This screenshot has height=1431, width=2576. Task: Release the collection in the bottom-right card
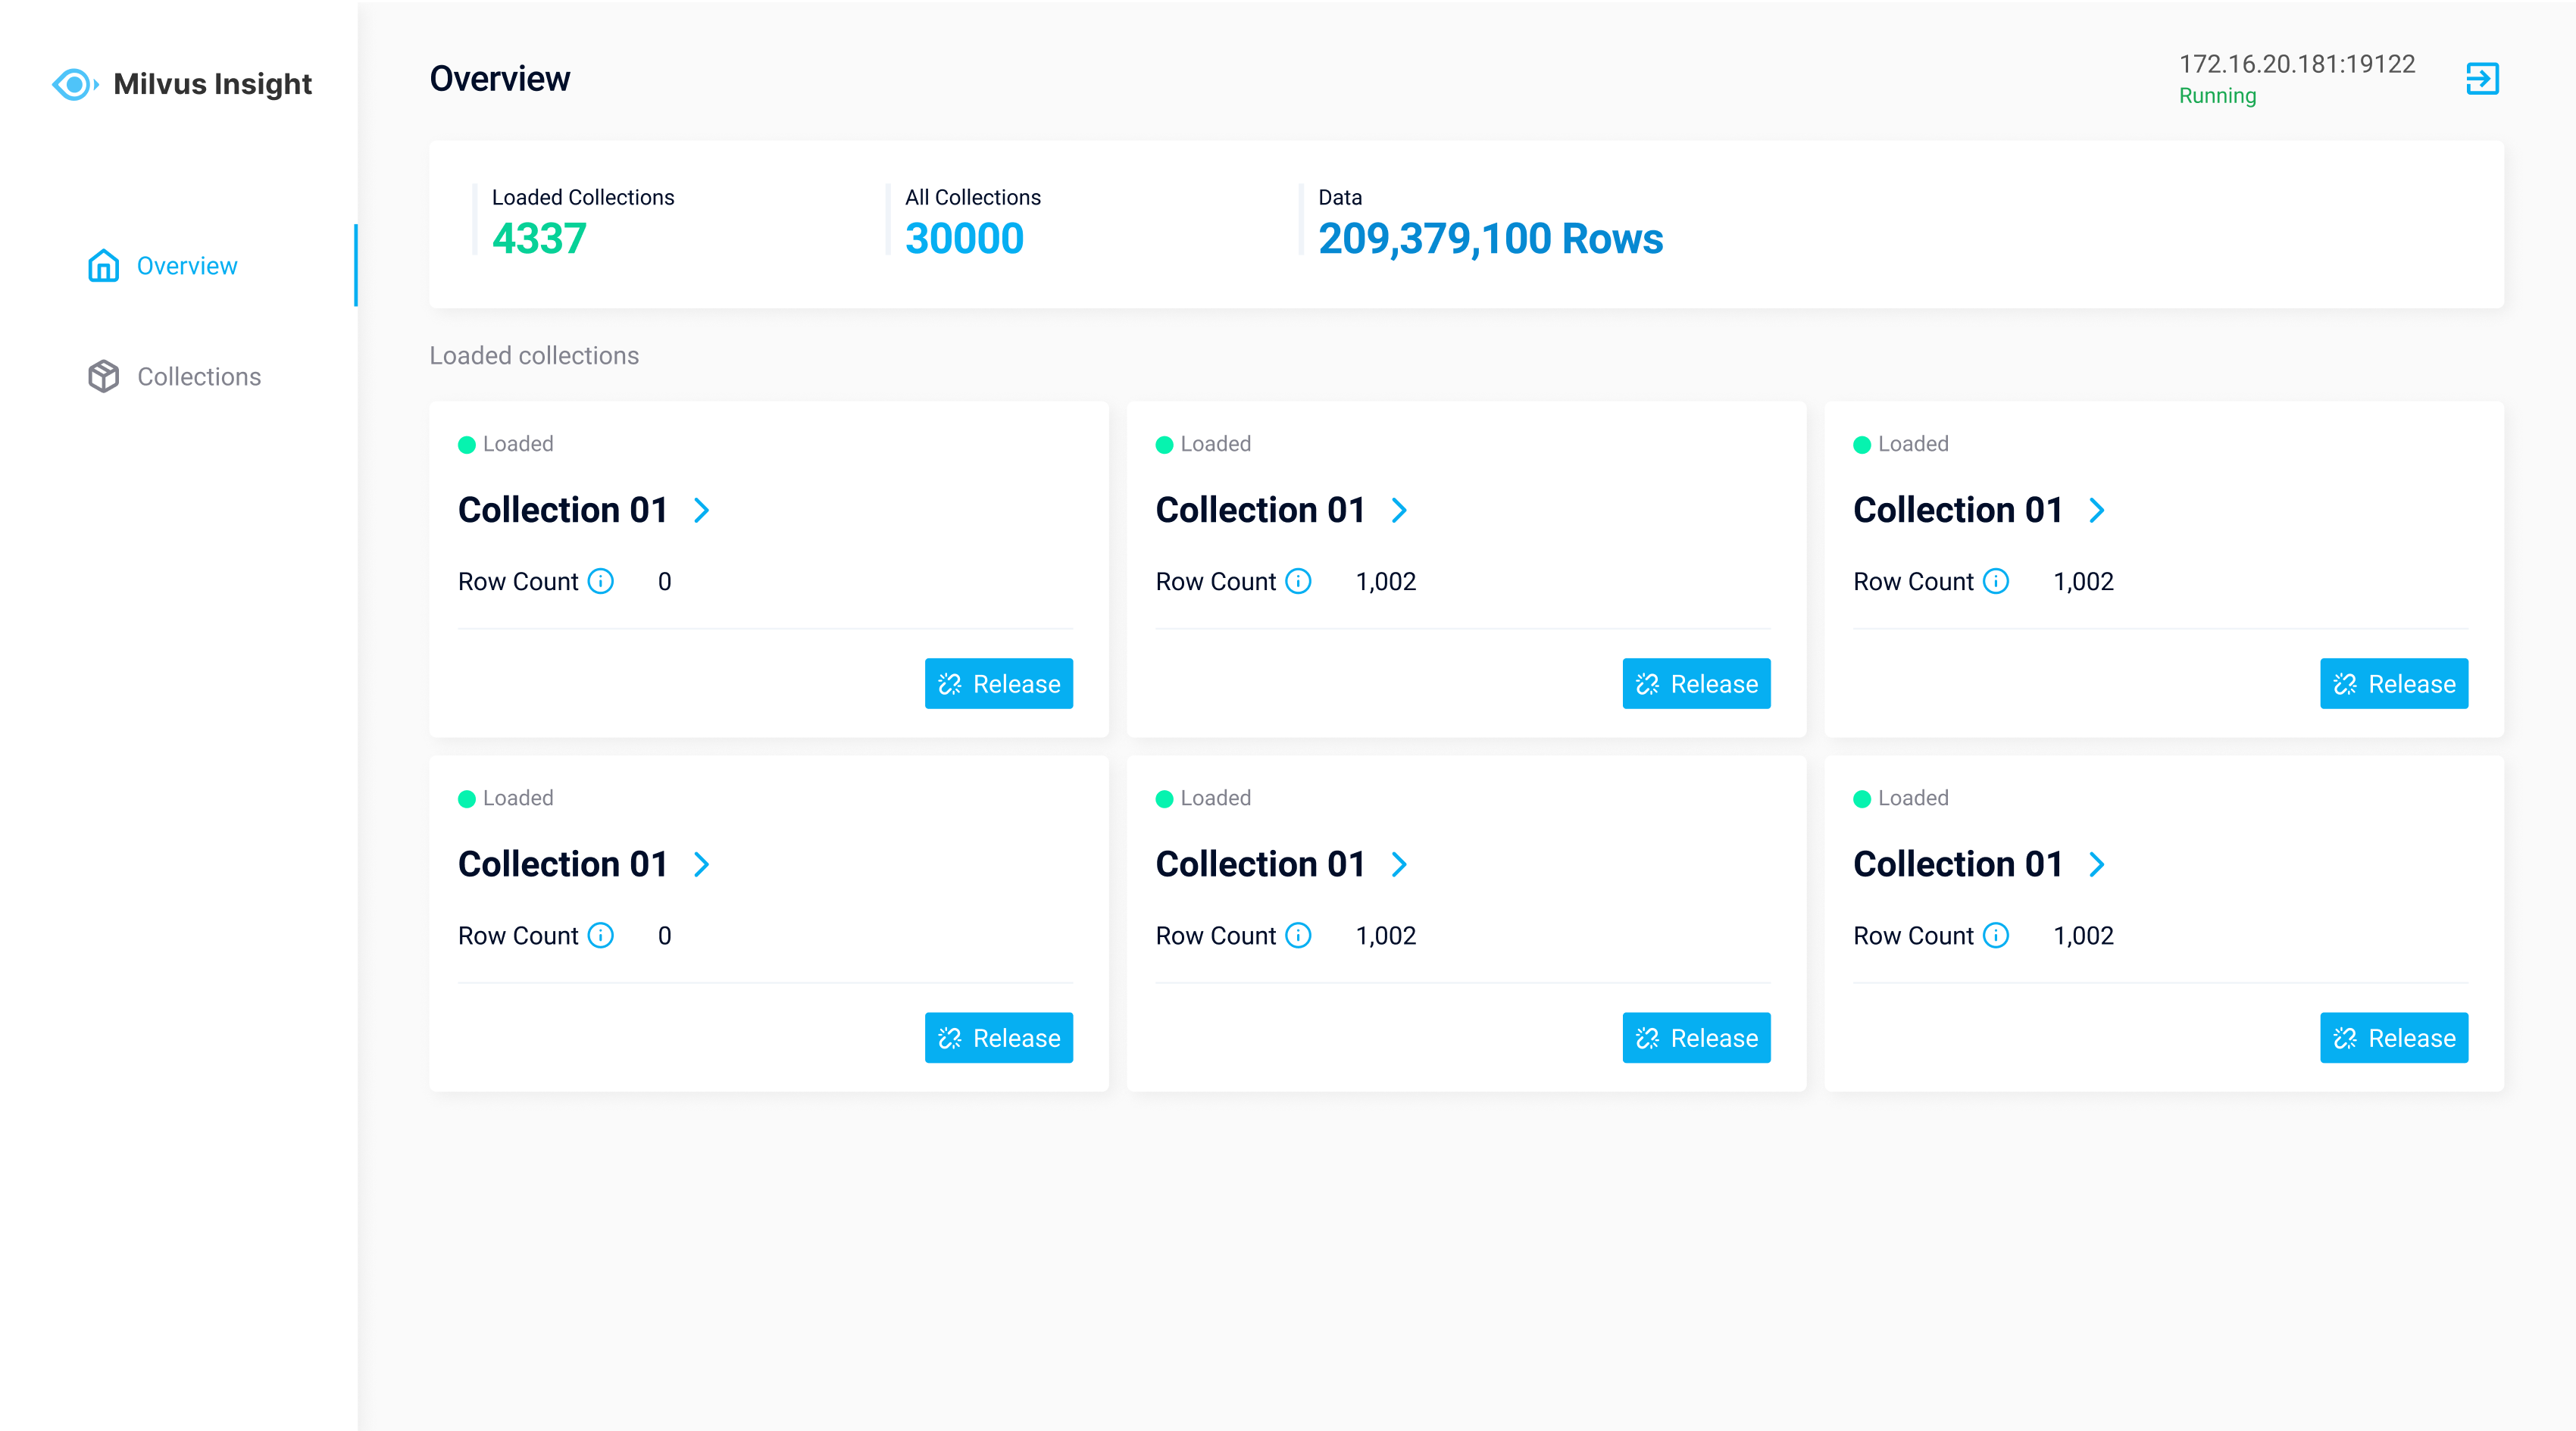point(2394,1037)
